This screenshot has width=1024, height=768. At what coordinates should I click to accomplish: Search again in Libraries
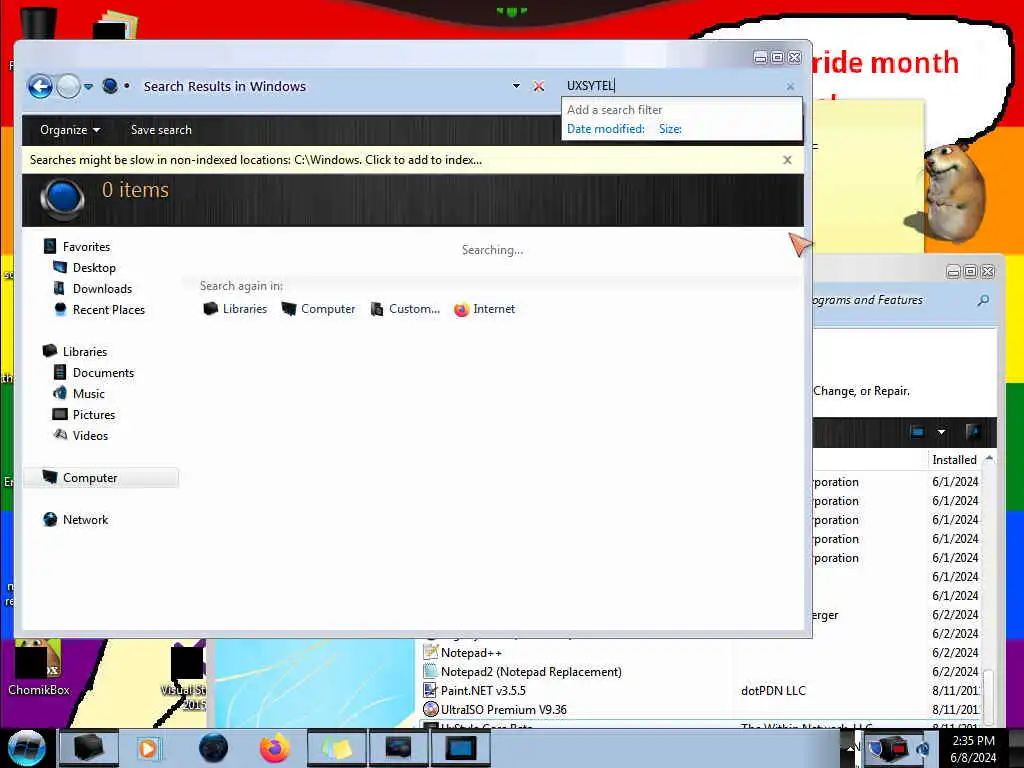coord(235,308)
